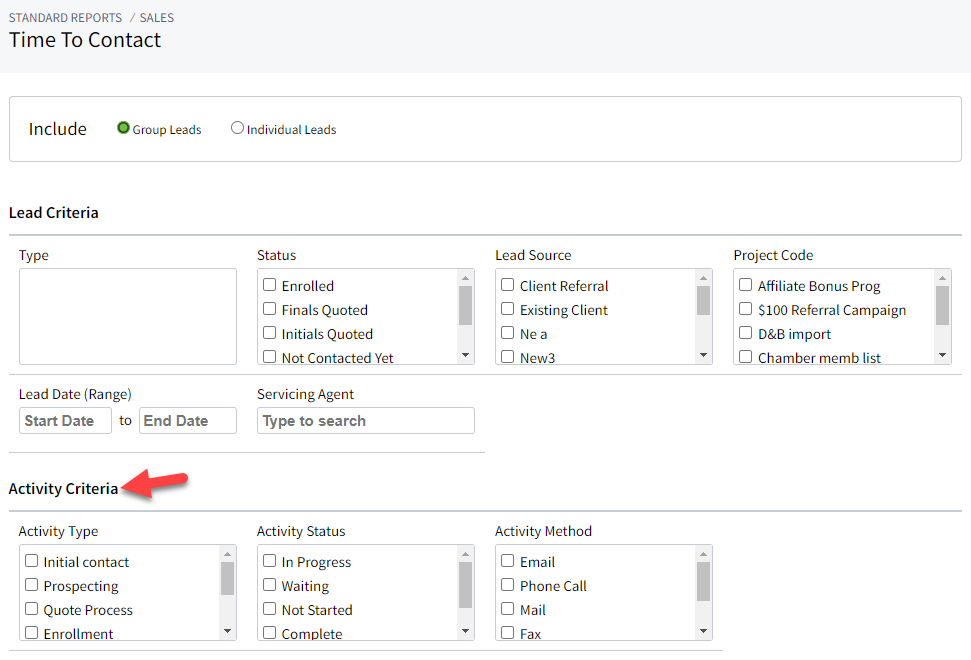The height and width of the screenshot is (660, 971).
Task: Check the Complete activity status
Action: click(269, 633)
